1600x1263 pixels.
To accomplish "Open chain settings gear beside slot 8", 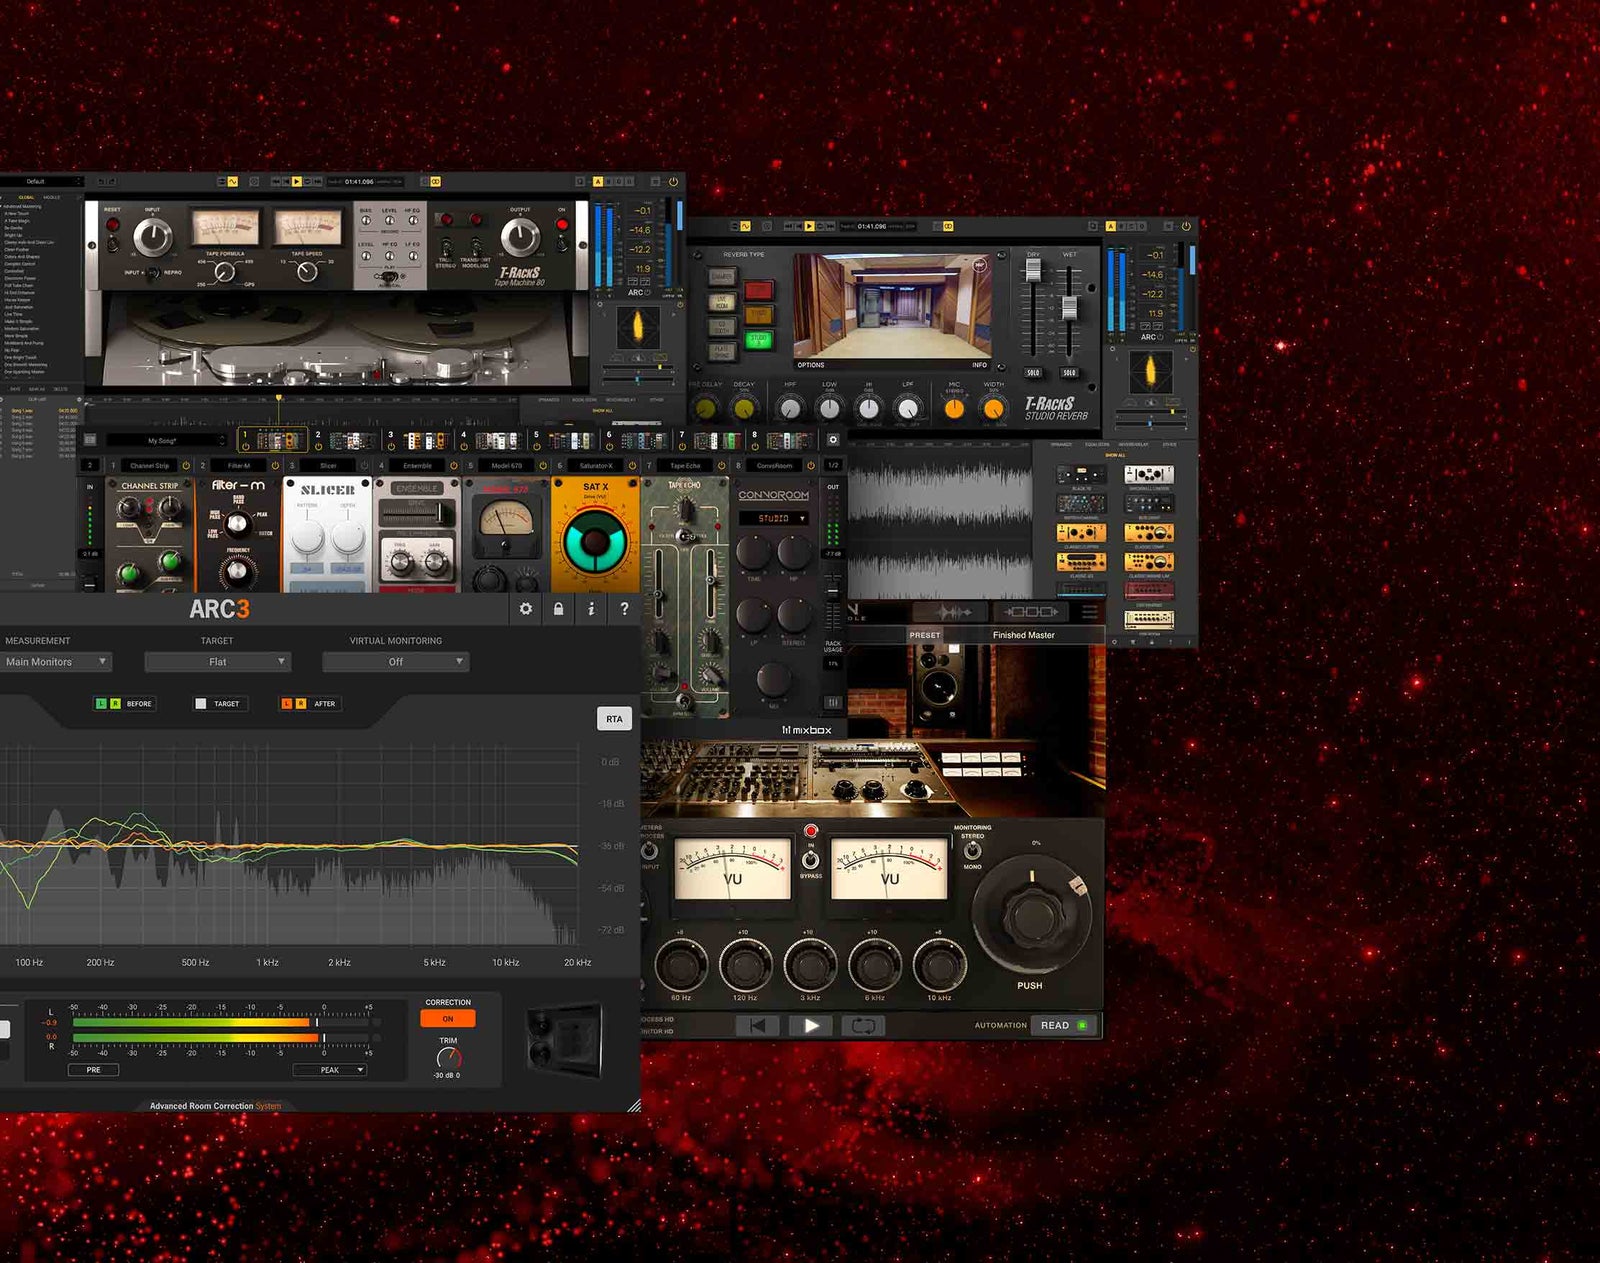I will click(833, 439).
